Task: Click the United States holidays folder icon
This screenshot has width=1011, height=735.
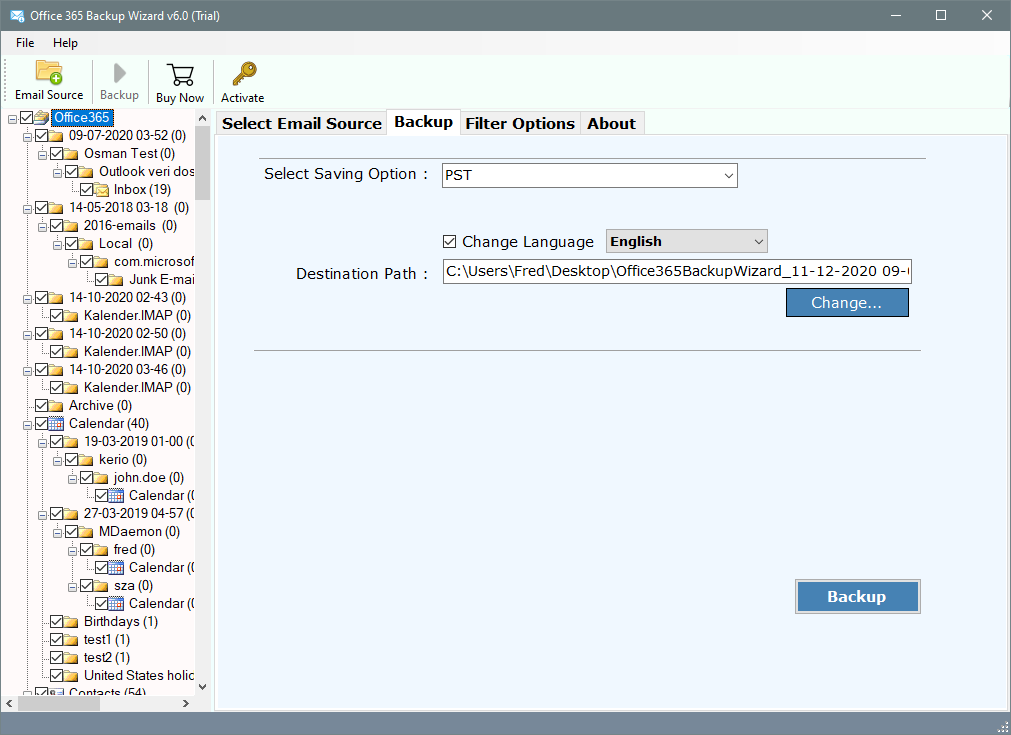Action: pyautogui.click(x=71, y=676)
